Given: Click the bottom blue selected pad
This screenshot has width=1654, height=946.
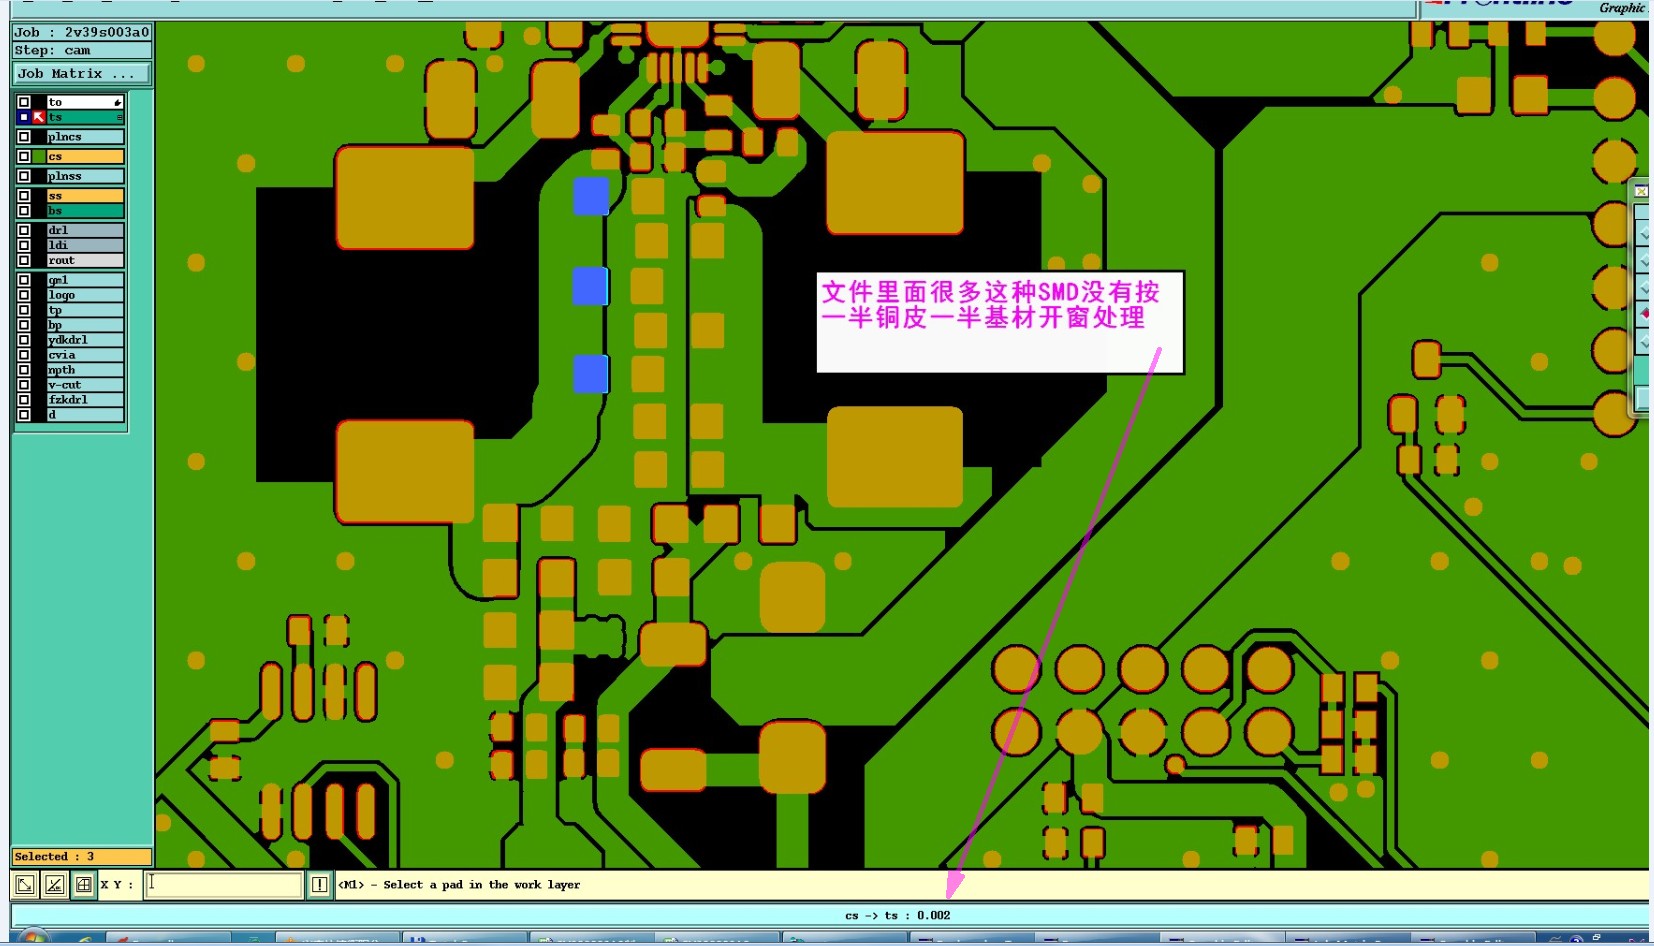Looking at the screenshot, I should 591,374.
